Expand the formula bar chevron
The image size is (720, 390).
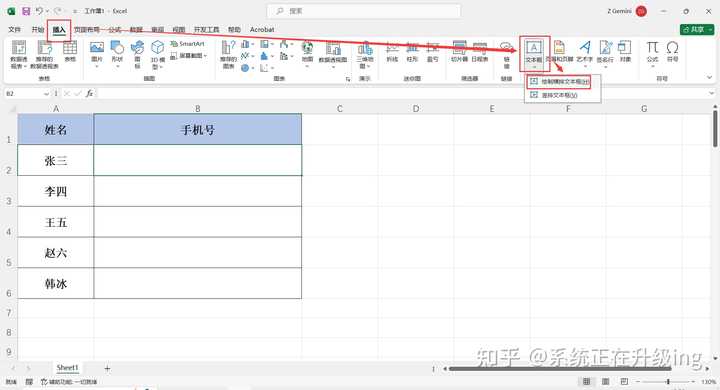[711, 93]
